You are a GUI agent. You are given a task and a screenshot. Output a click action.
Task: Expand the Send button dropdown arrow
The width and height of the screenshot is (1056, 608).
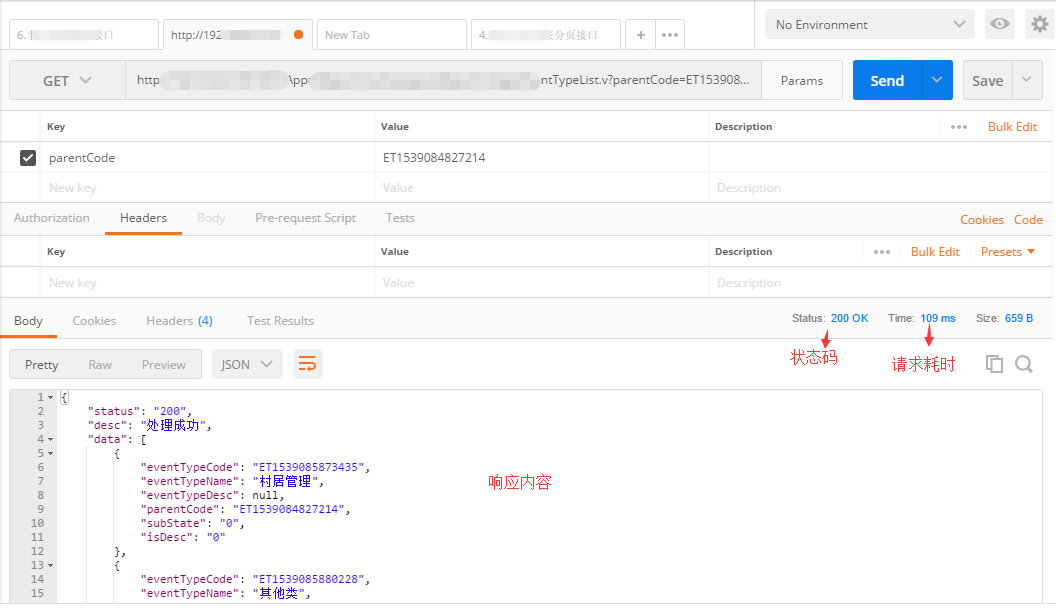tap(937, 80)
